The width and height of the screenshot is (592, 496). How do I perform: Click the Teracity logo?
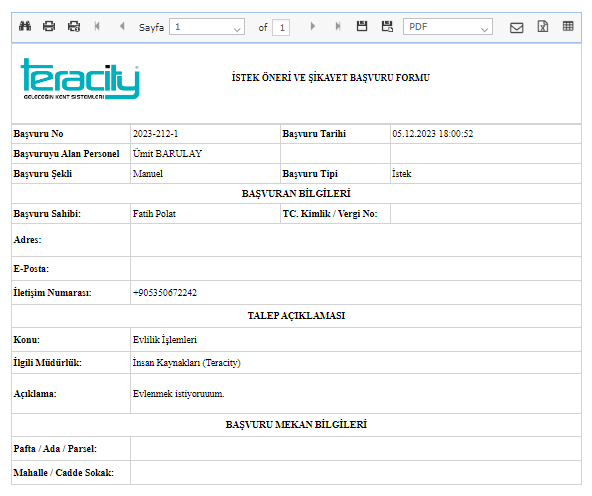tap(80, 79)
